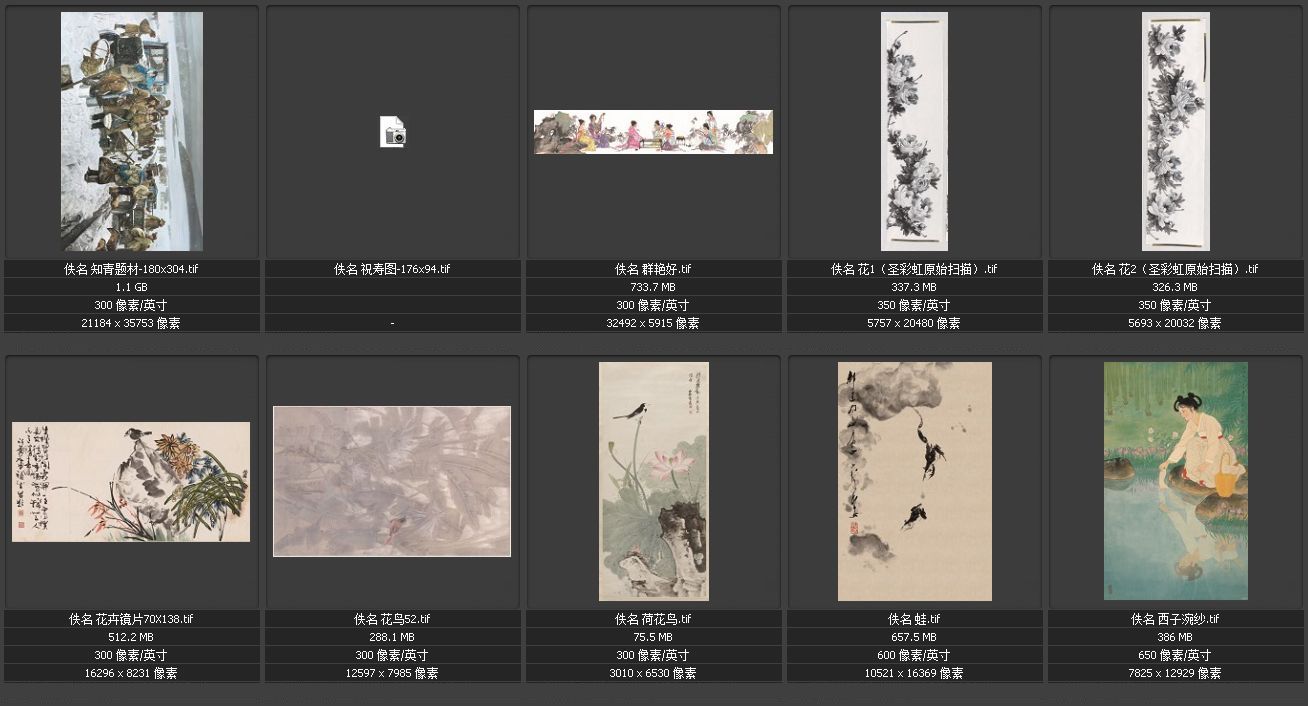Click the filename 佚名 花鸟52.tif
This screenshot has width=1308, height=706.
click(x=392, y=619)
